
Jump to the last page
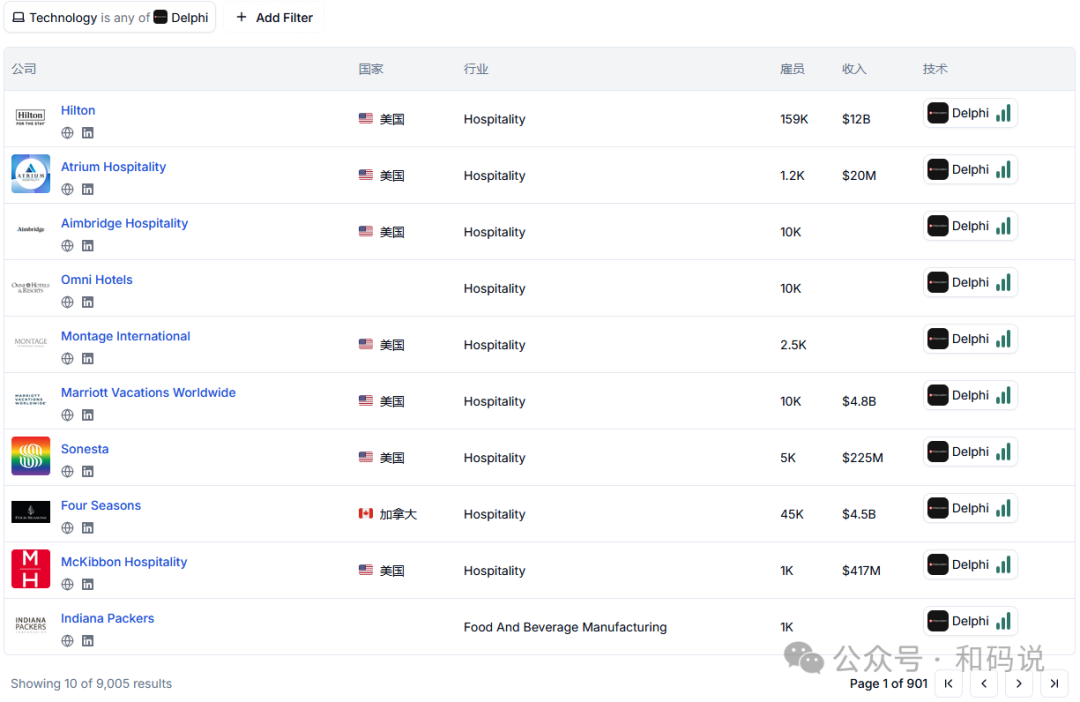(x=1054, y=683)
